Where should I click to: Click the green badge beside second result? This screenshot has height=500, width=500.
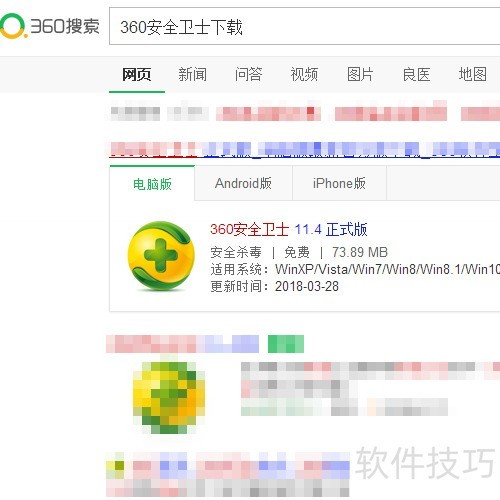[x=286, y=344]
